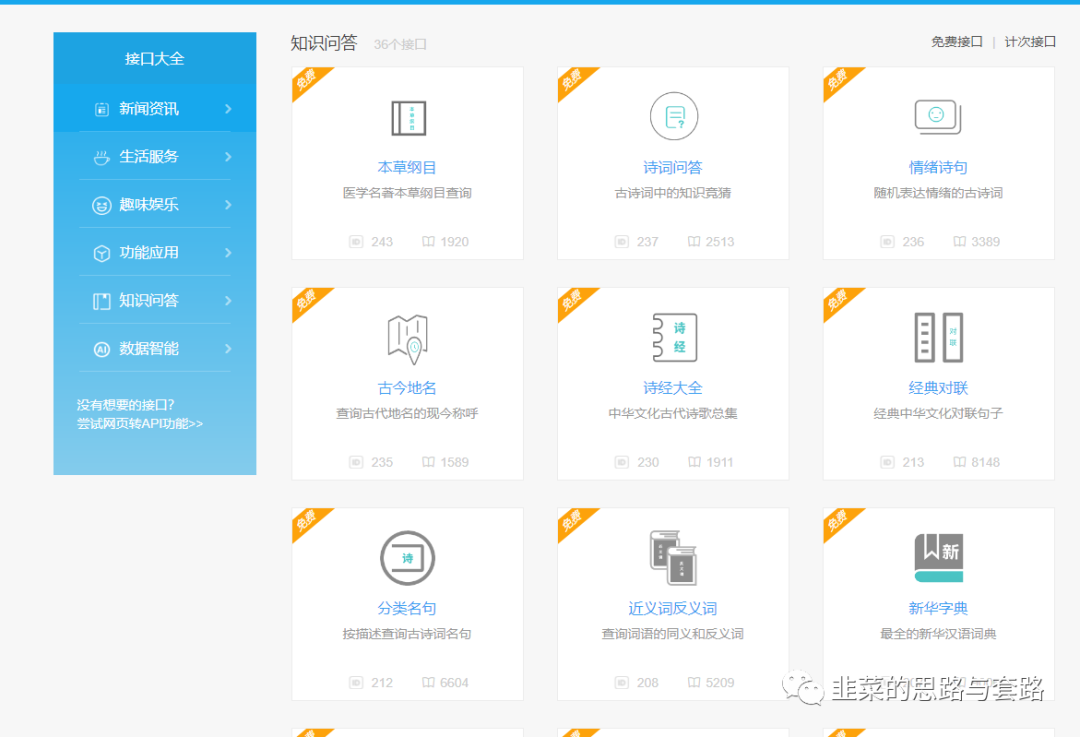Open the 分类名句 title link

pyautogui.click(x=407, y=608)
